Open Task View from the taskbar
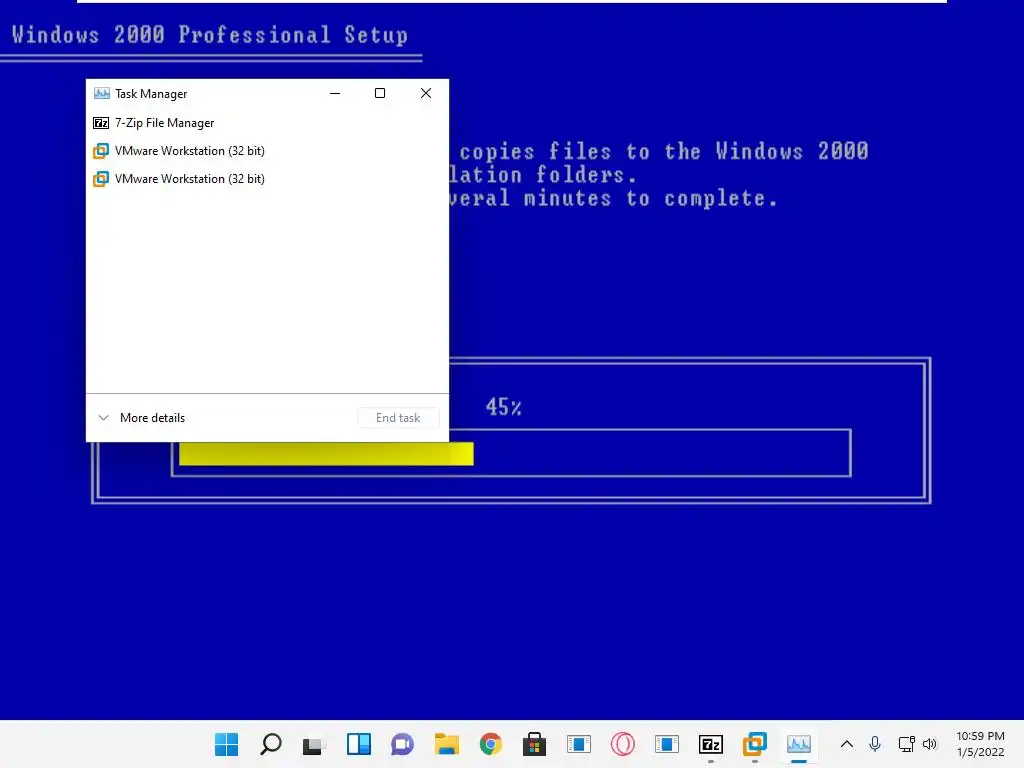Screen dimensions: 1024x768 point(314,744)
